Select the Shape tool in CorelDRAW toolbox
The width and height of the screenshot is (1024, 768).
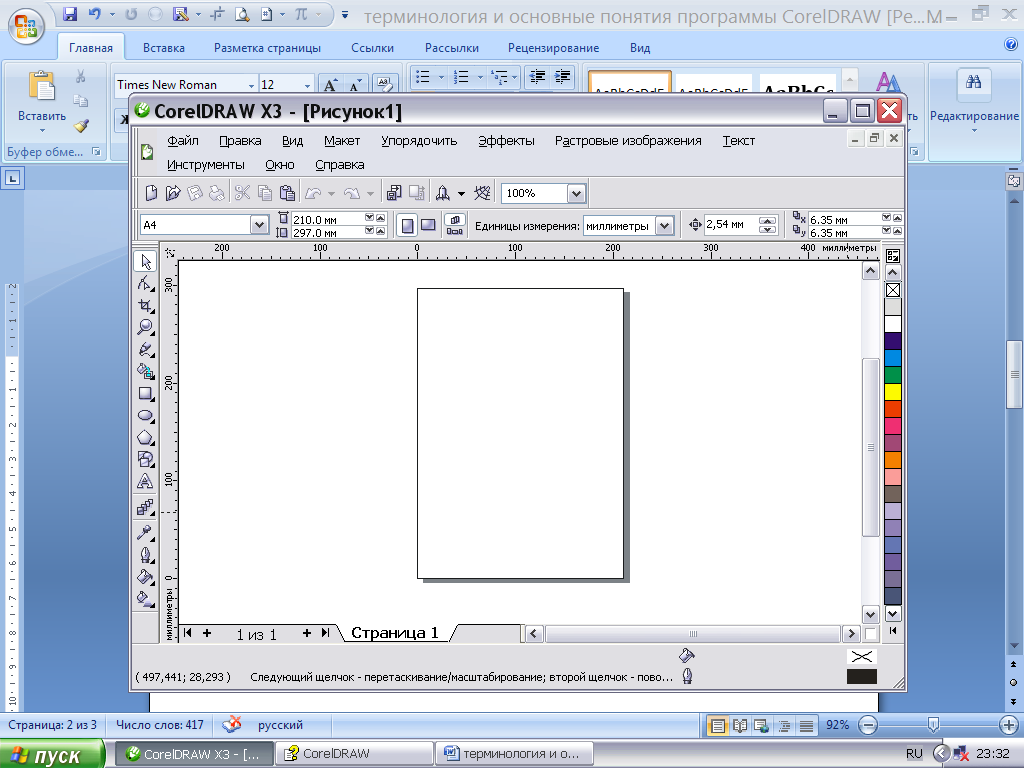145,283
